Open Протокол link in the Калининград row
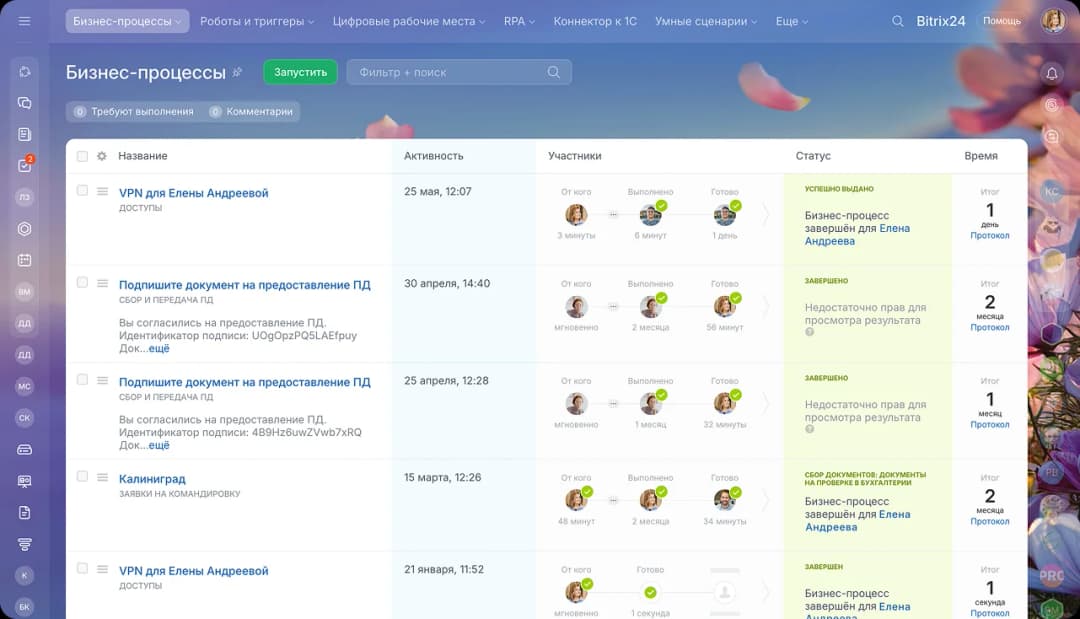 (989, 521)
